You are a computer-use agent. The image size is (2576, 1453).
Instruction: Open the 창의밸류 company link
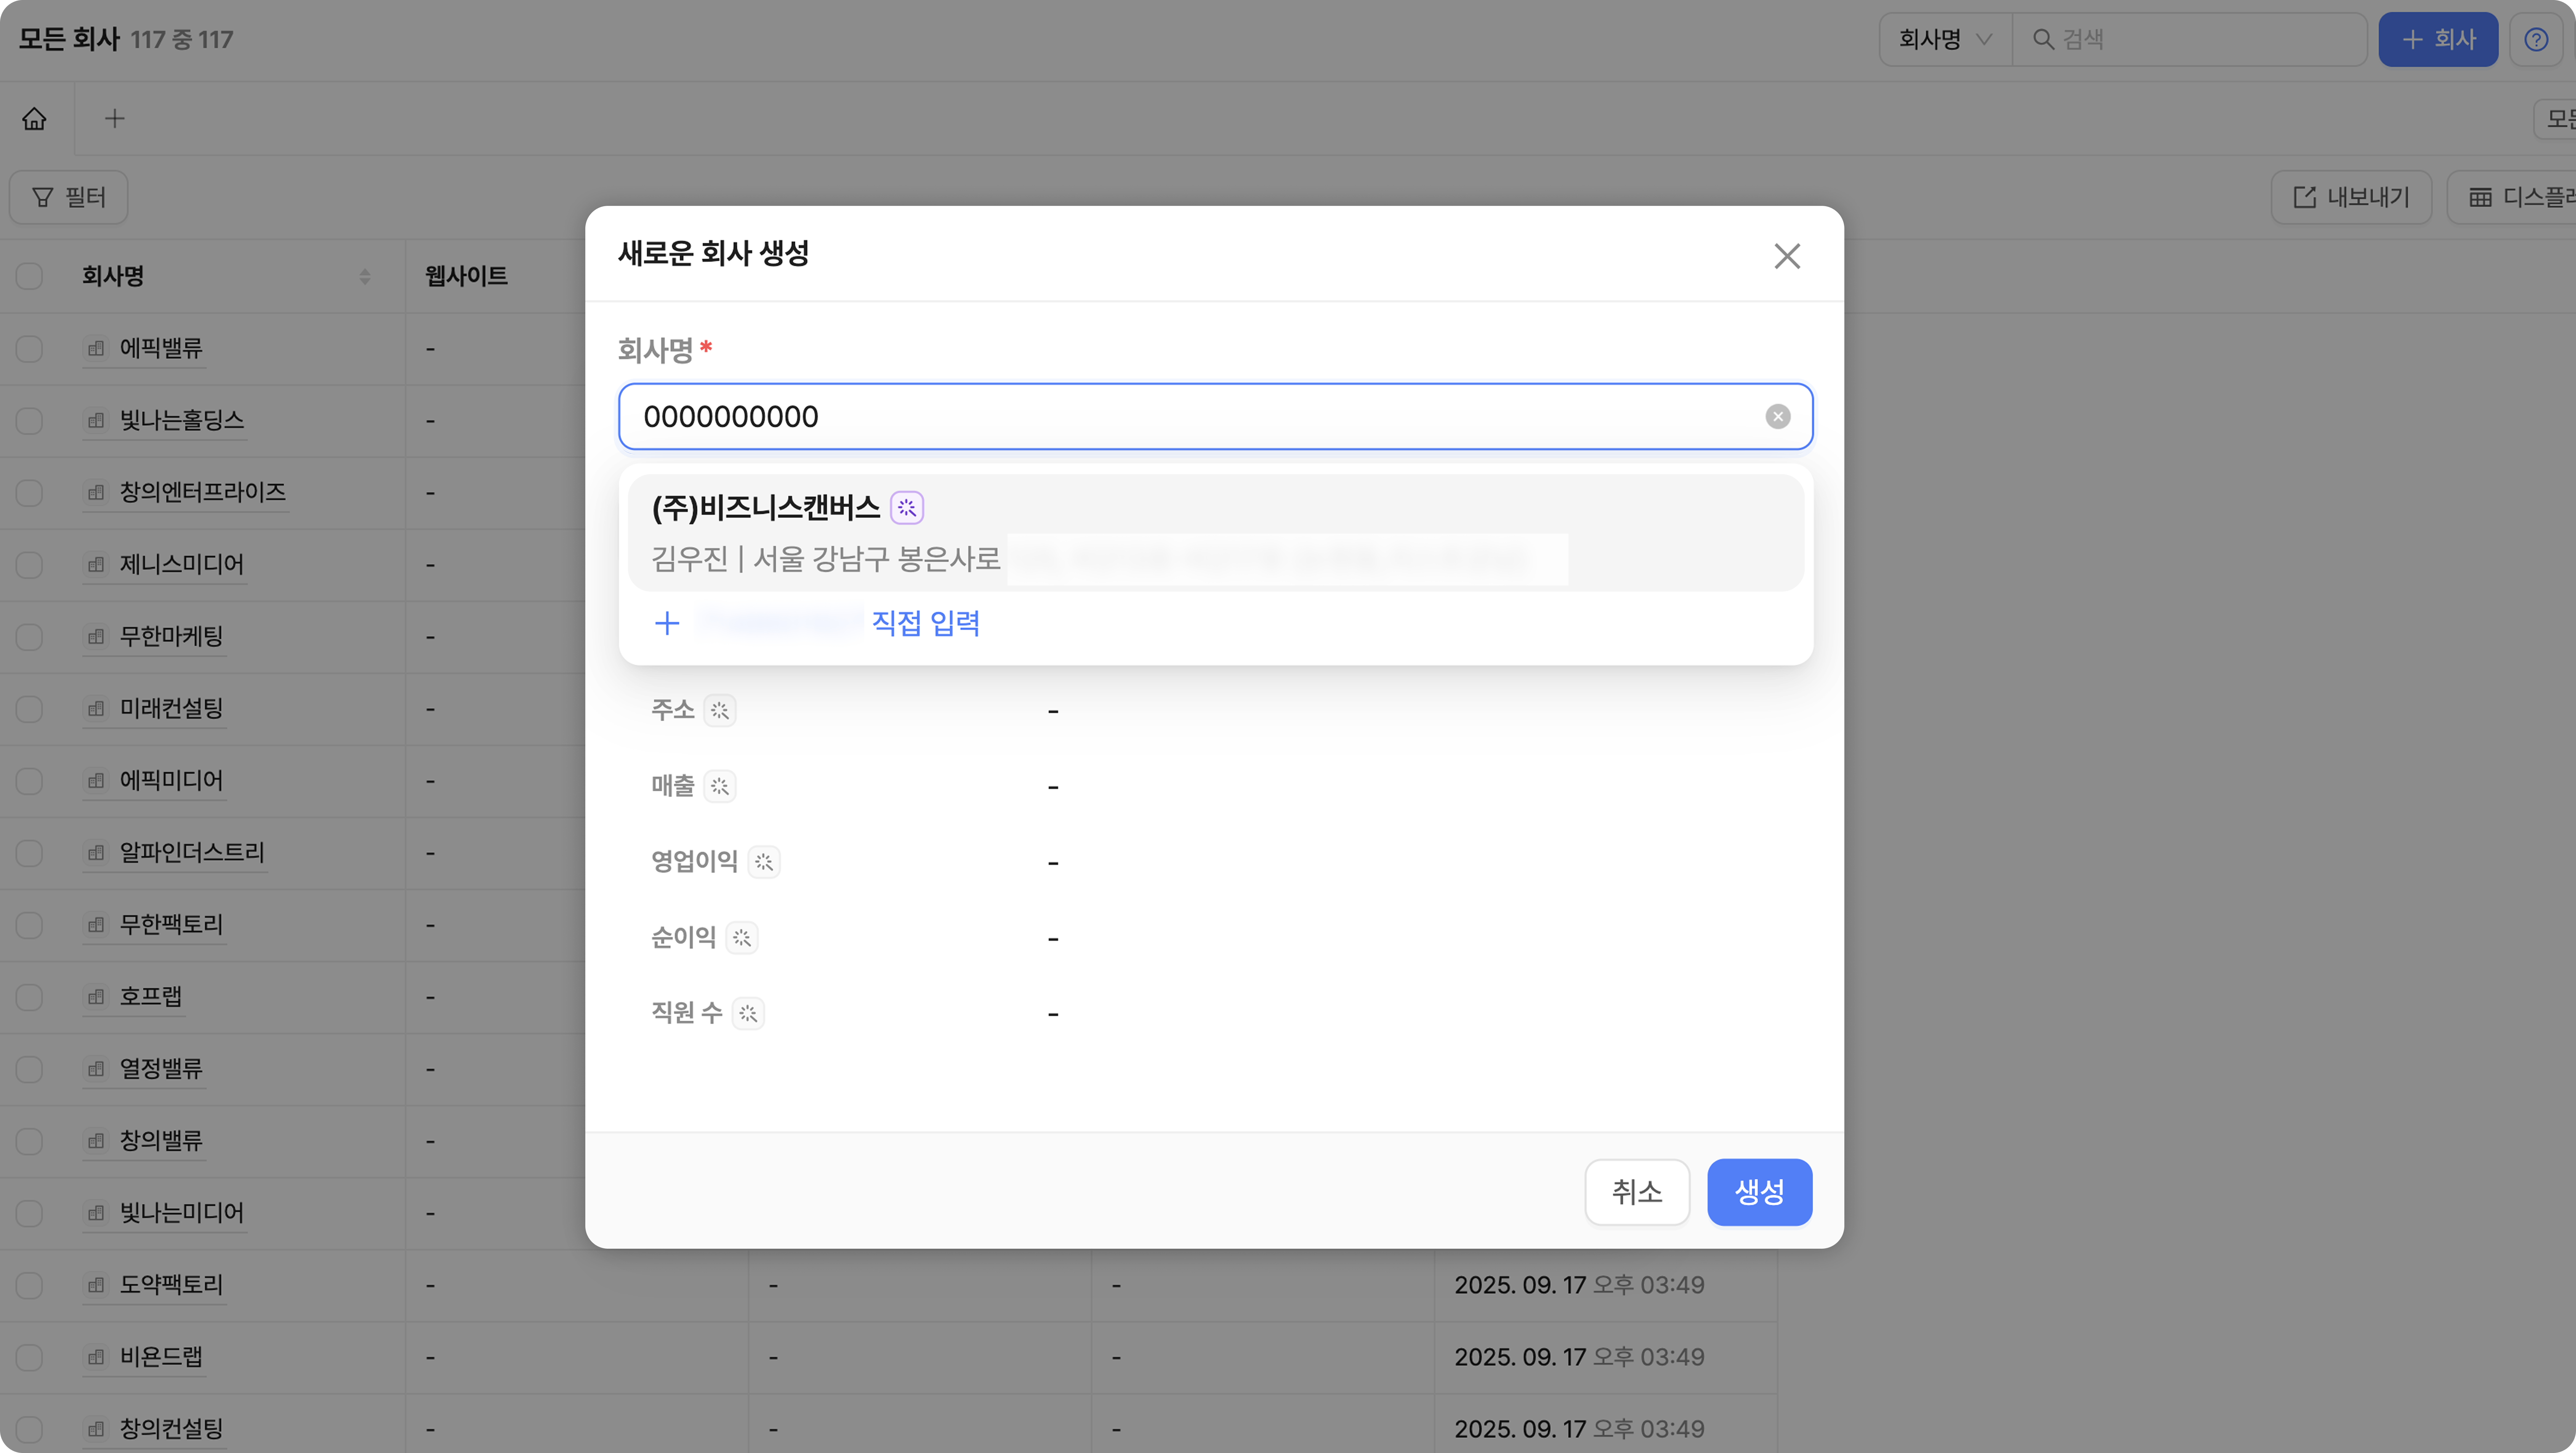(161, 1140)
